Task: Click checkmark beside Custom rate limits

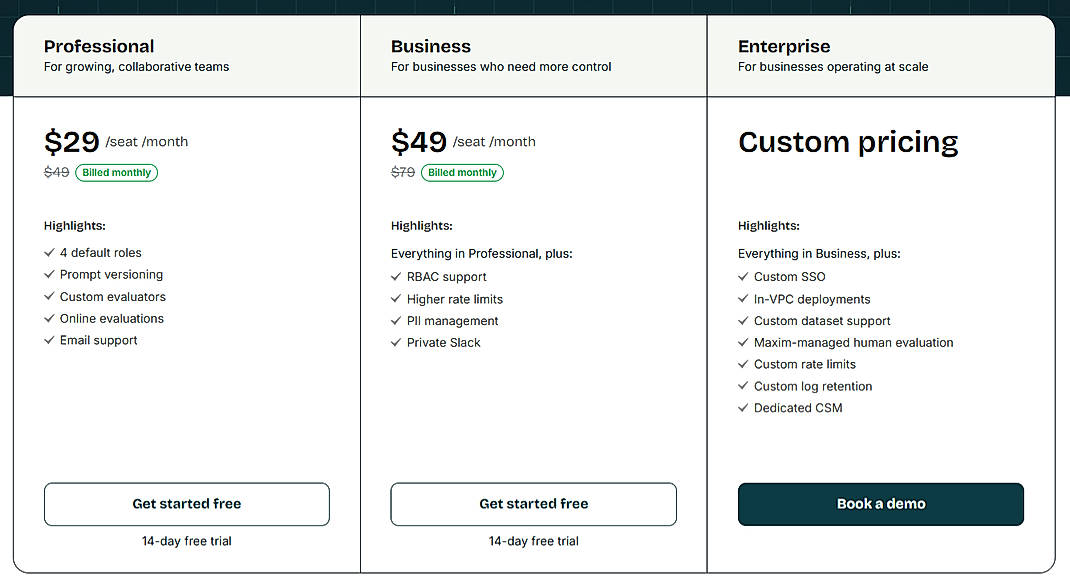Action: (743, 364)
